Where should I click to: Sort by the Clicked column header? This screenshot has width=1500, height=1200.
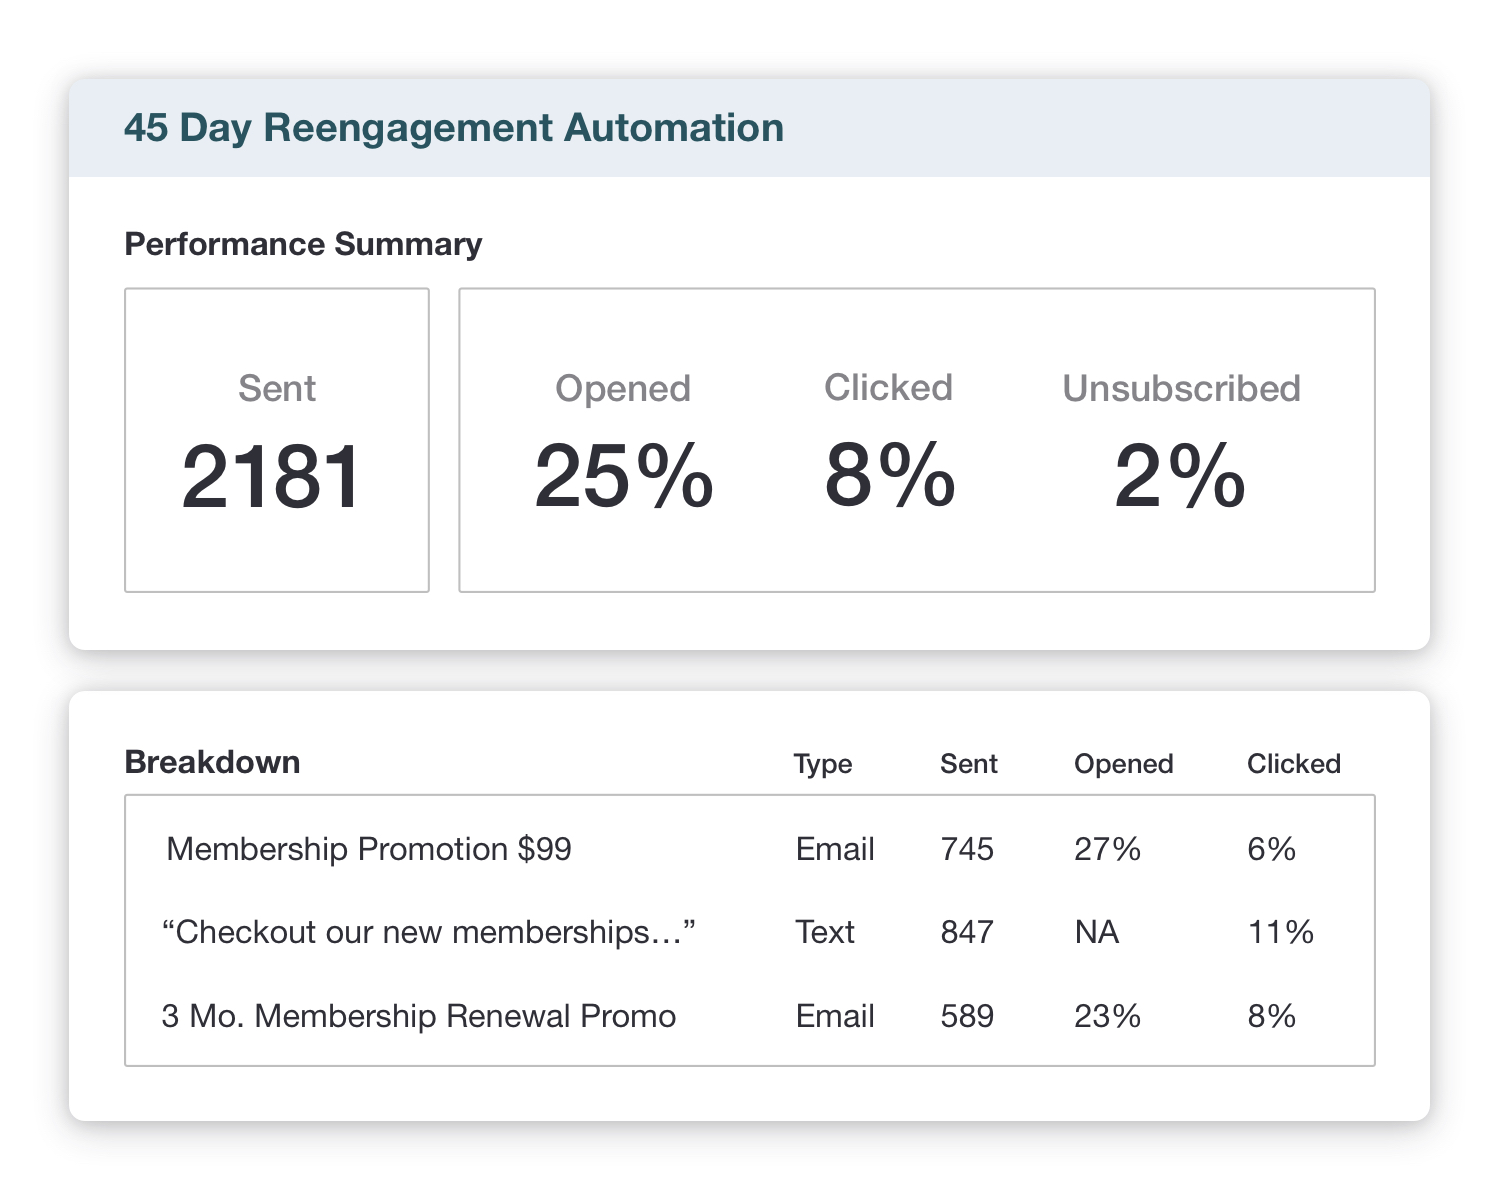1293,764
